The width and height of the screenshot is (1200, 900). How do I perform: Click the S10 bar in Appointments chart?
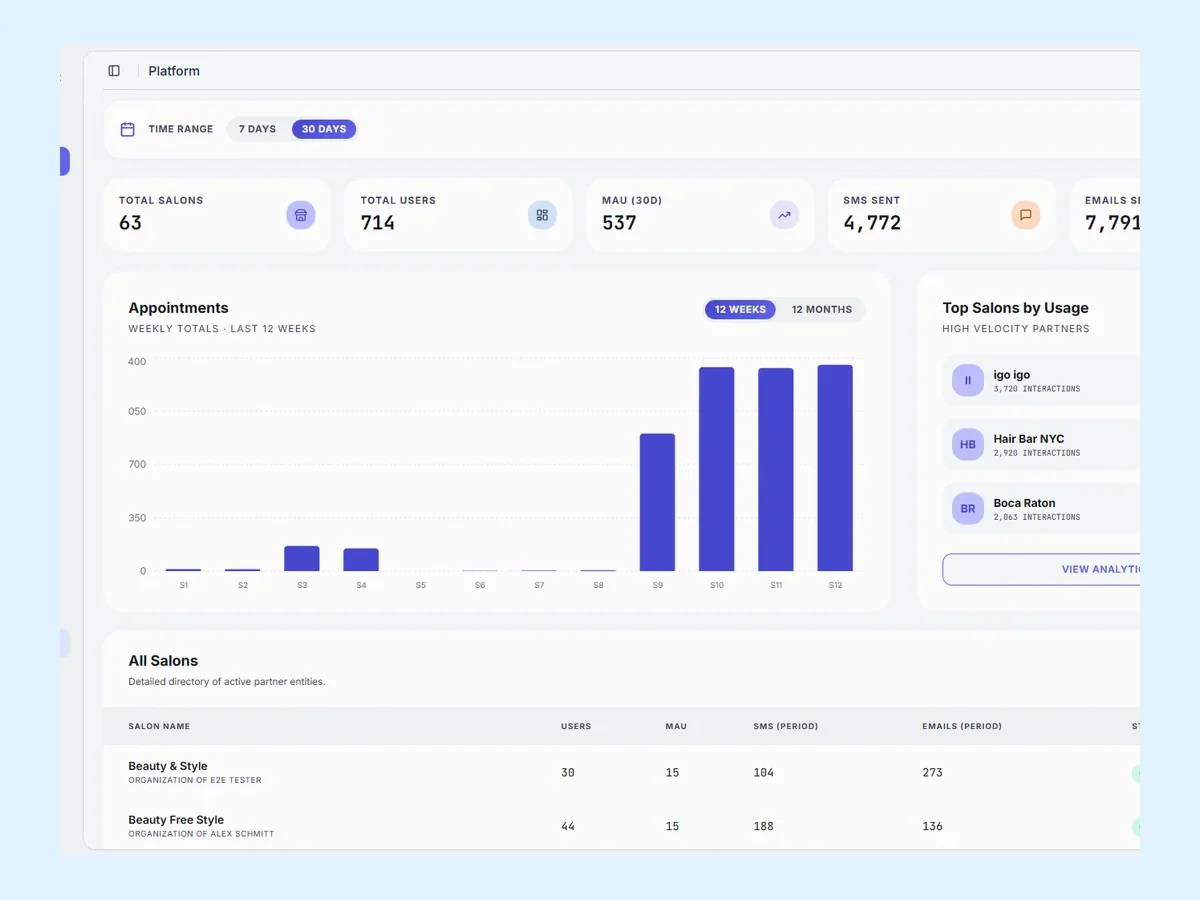[716, 469]
